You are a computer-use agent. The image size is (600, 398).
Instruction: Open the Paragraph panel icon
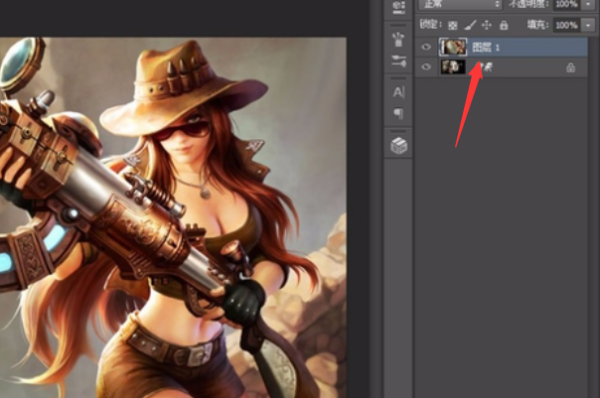(398, 113)
